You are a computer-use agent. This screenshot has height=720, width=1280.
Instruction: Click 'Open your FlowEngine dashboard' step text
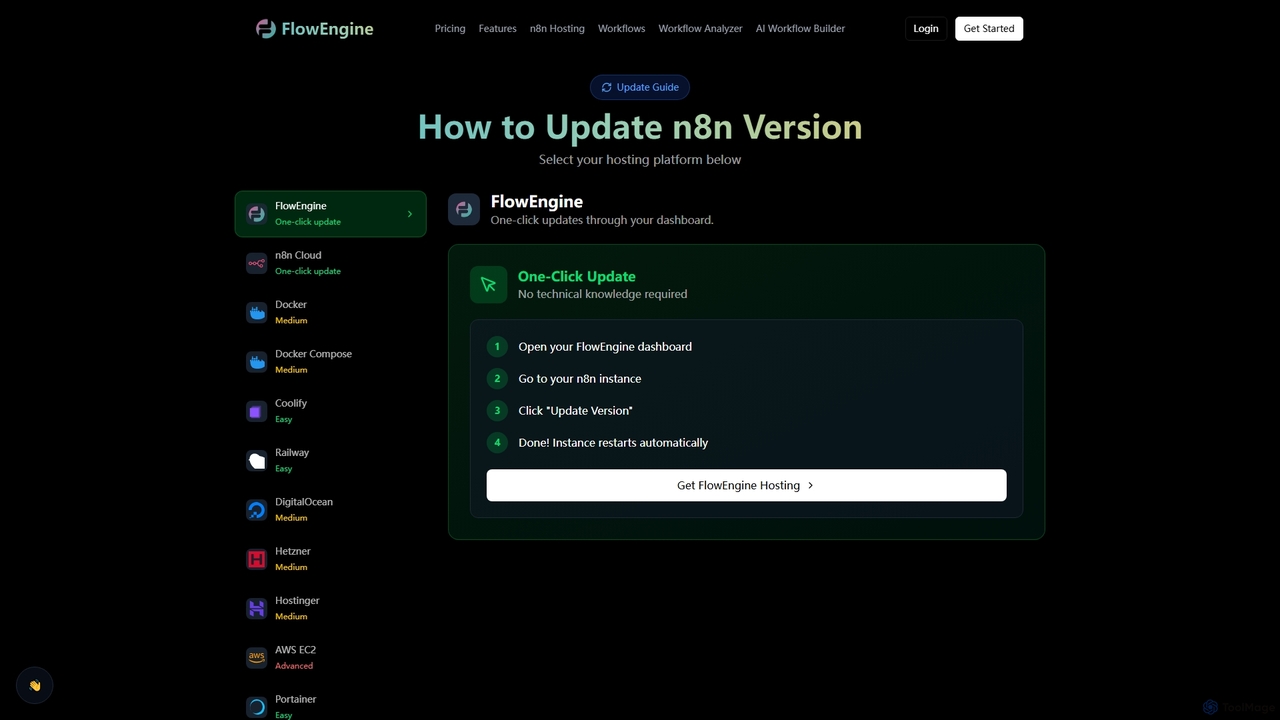click(x=605, y=347)
